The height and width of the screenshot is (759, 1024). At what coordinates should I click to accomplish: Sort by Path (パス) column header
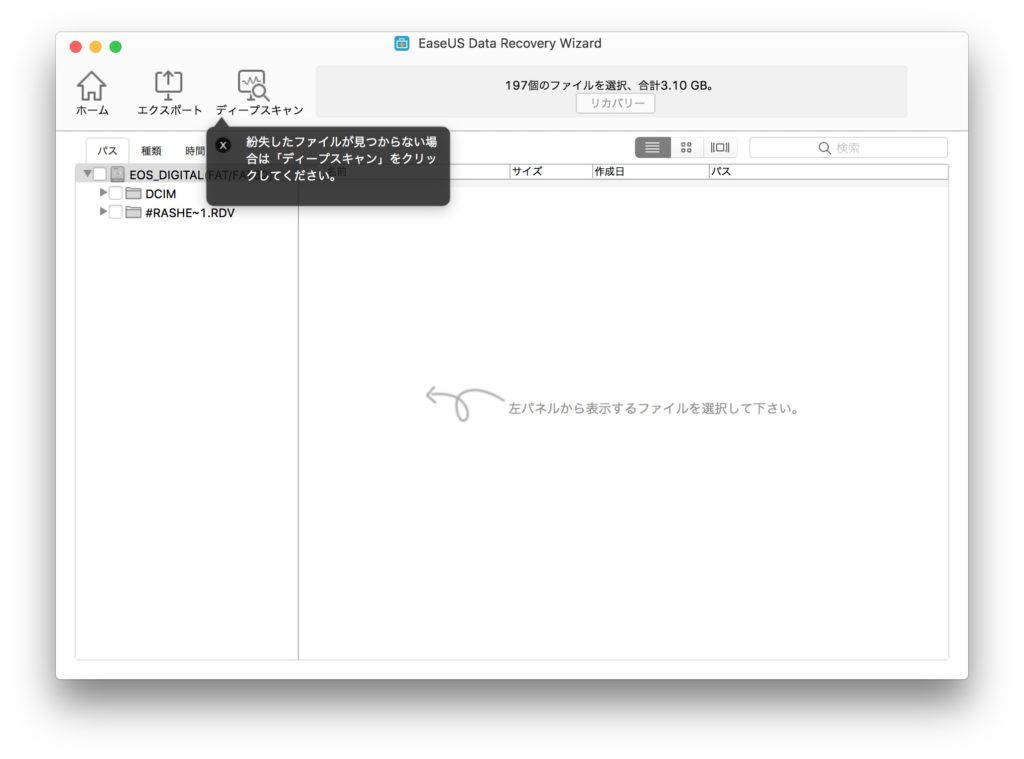828,171
